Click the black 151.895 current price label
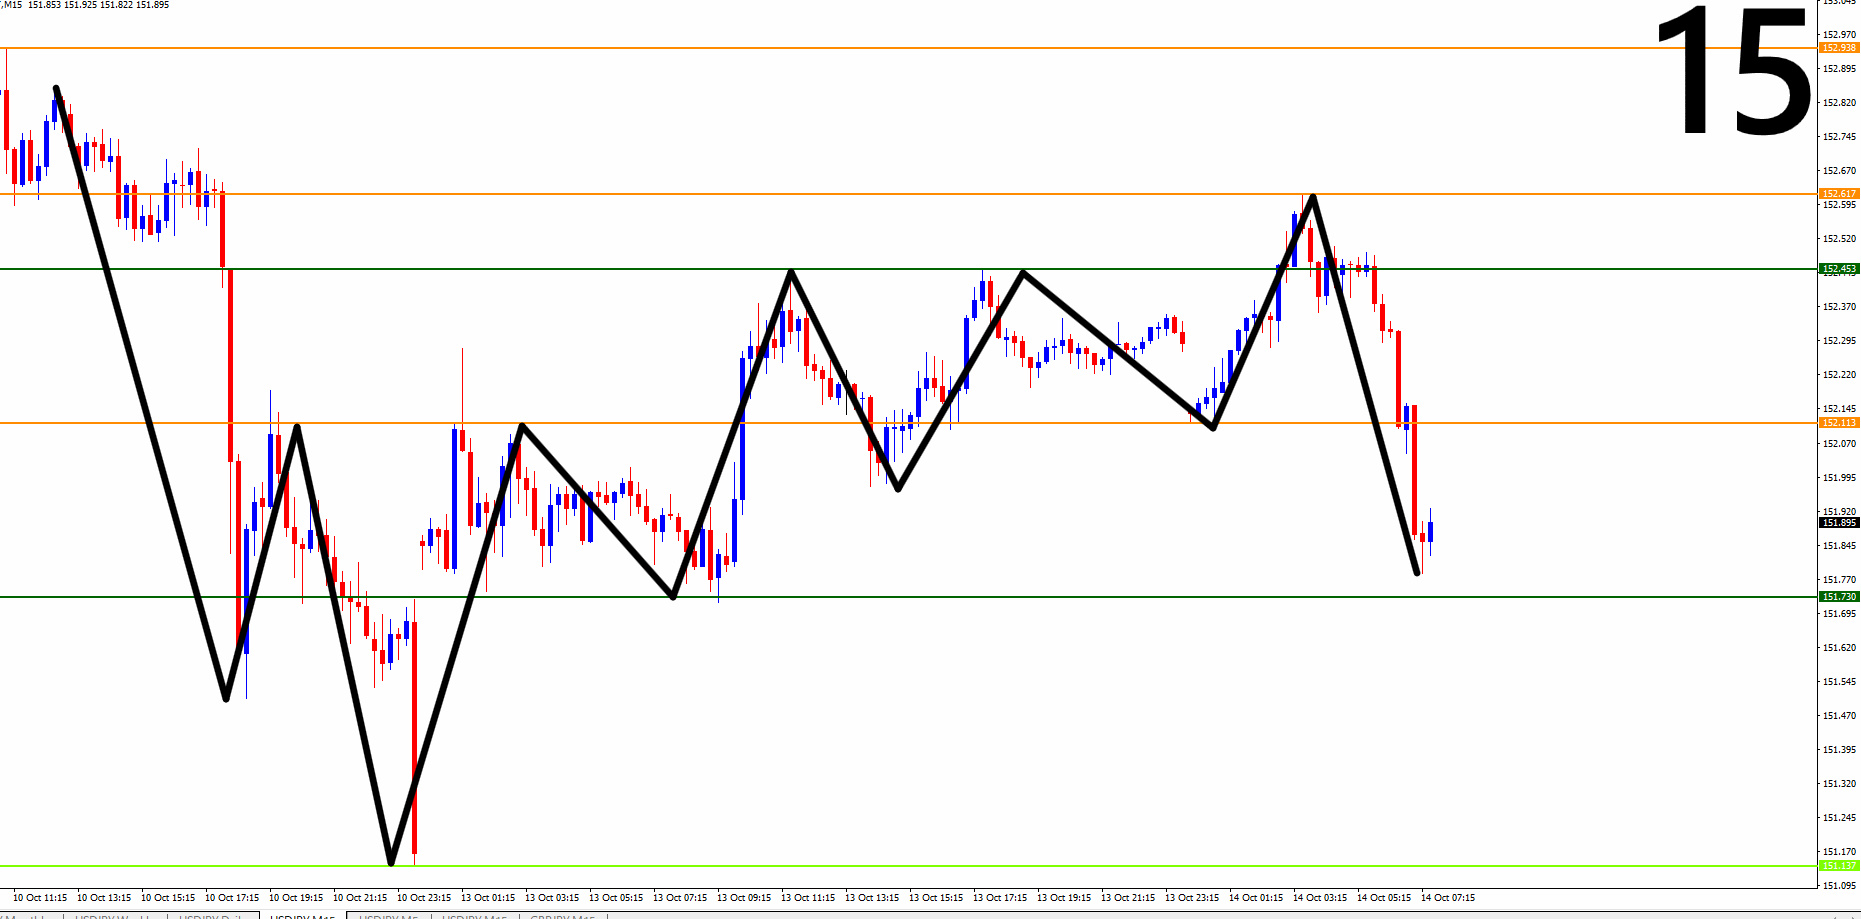Viewport: 1861px width, 919px height. pyautogui.click(x=1839, y=523)
